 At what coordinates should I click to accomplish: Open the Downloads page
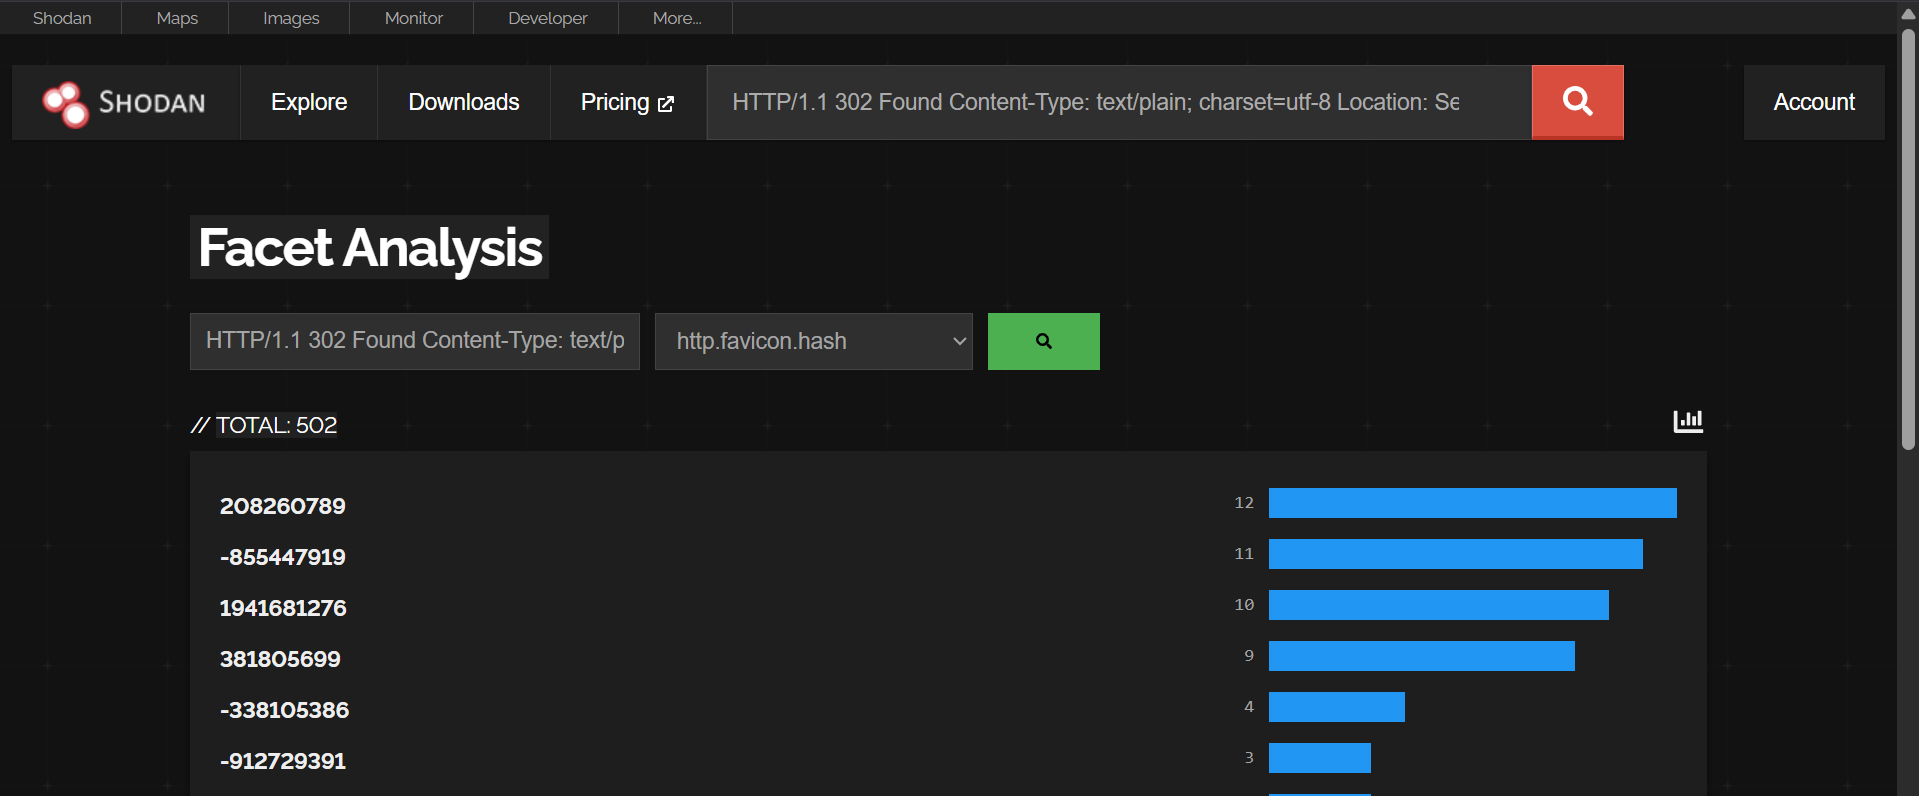[x=464, y=103]
